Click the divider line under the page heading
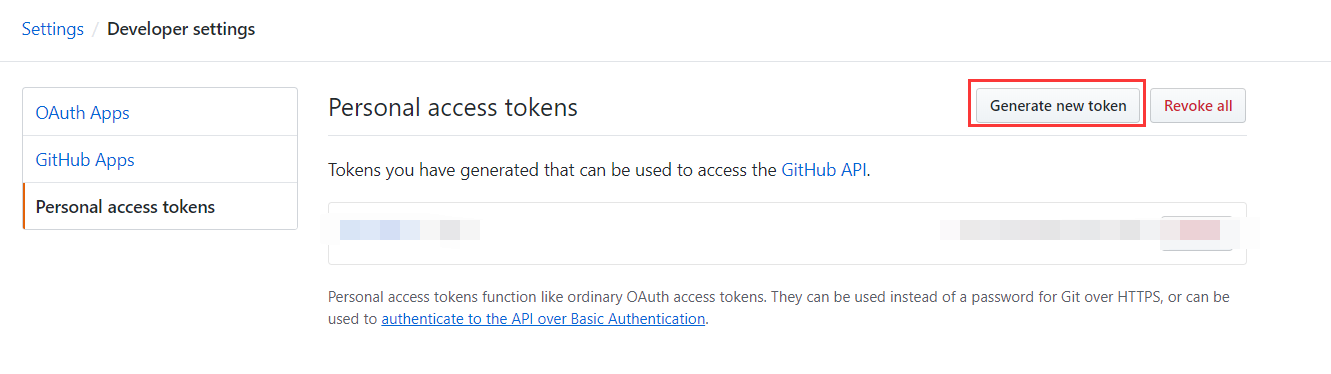Image resolution: width=1331 pixels, height=374 pixels. 787,135
